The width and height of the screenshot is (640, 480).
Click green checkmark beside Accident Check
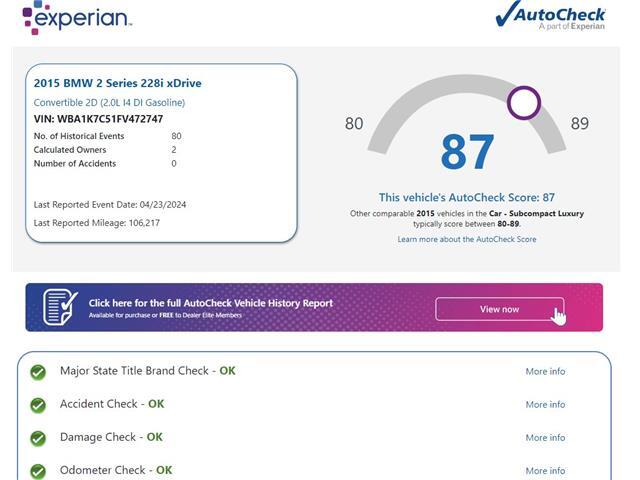[x=38, y=405]
